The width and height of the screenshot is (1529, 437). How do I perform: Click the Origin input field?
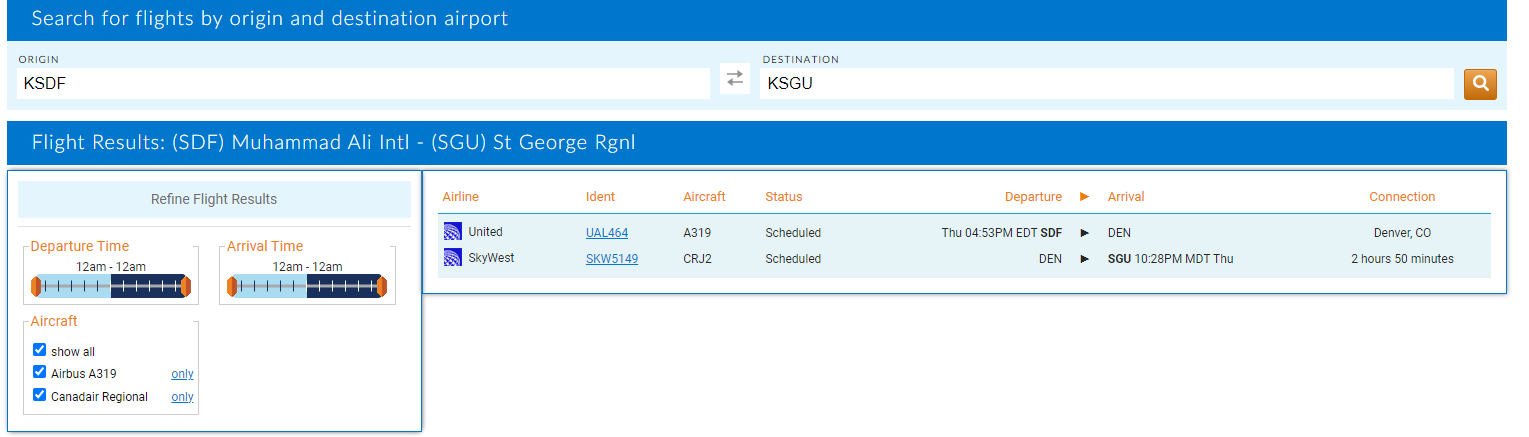pyautogui.click(x=364, y=84)
